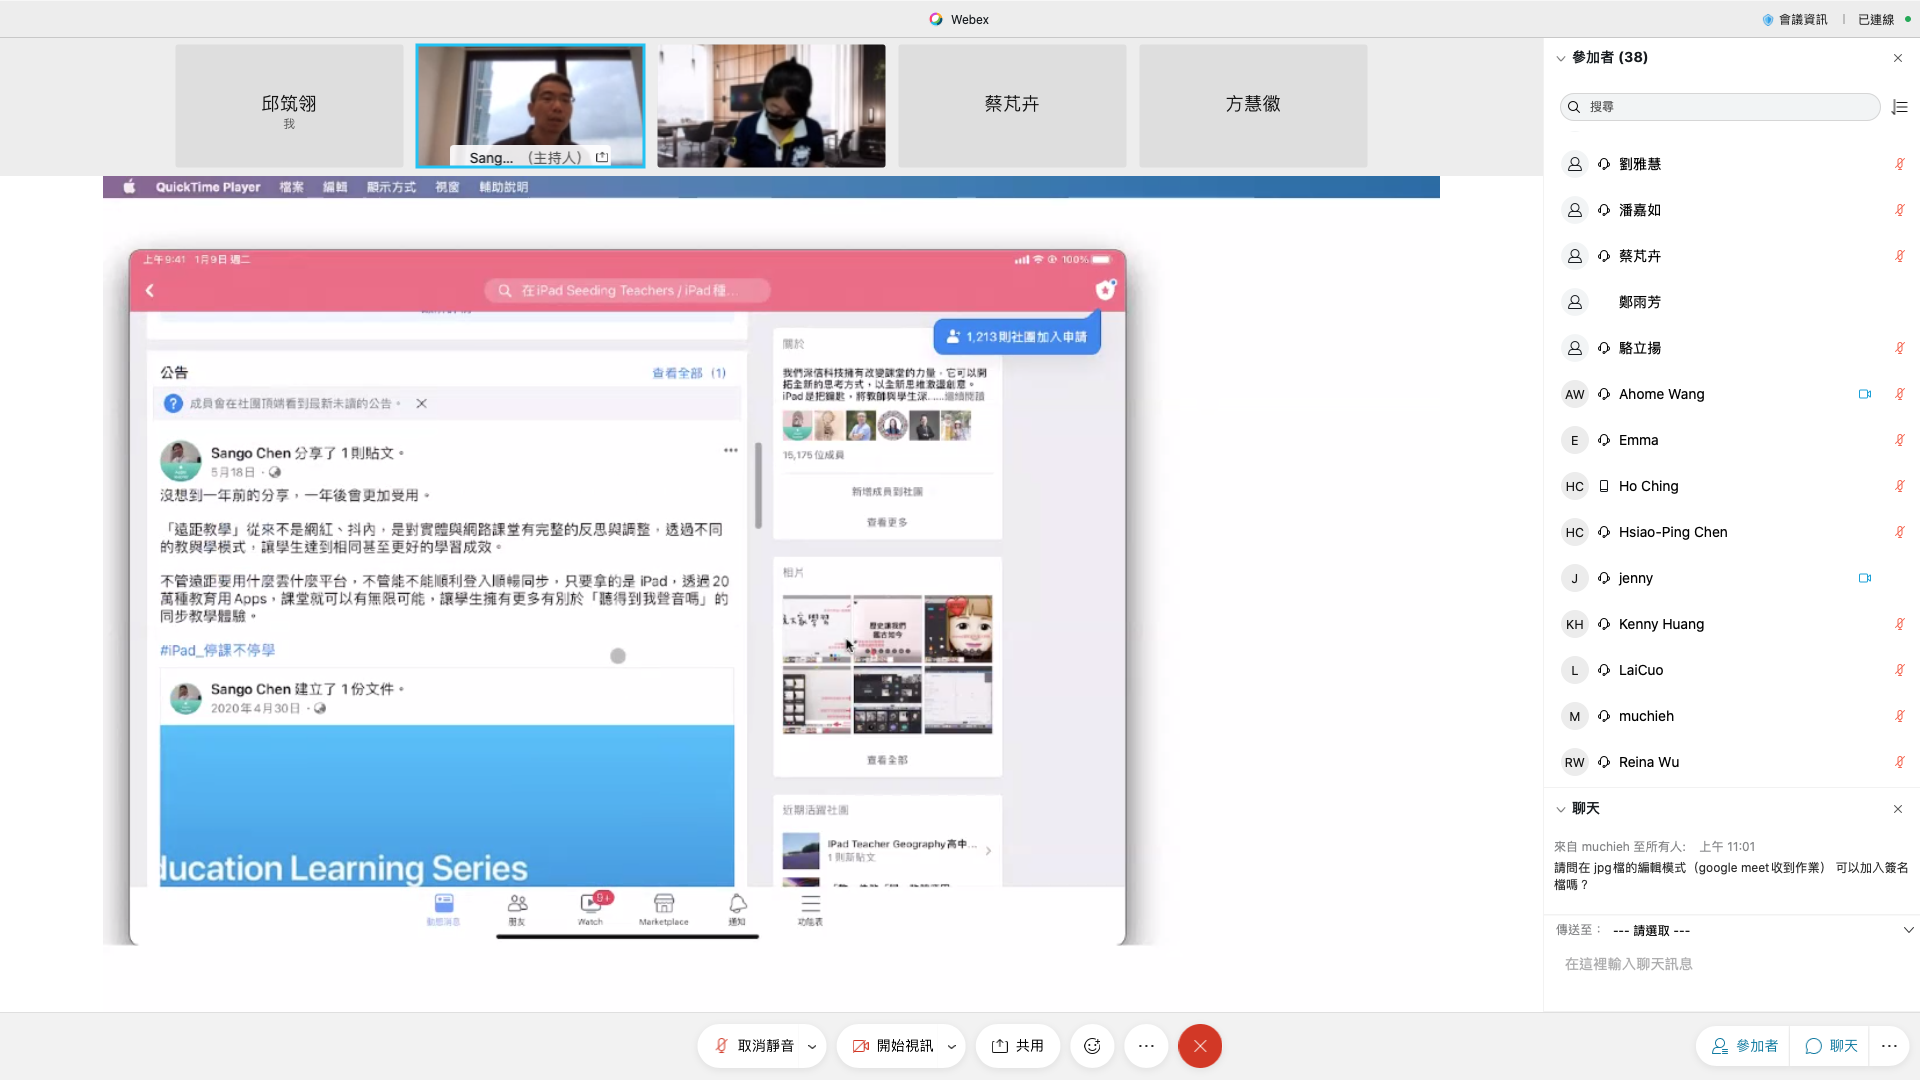Image resolution: width=1920 pixels, height=1080 pixels.
Task: Open the more options ellipsis in the bottom toolbar
Action: (1146, 1046)
